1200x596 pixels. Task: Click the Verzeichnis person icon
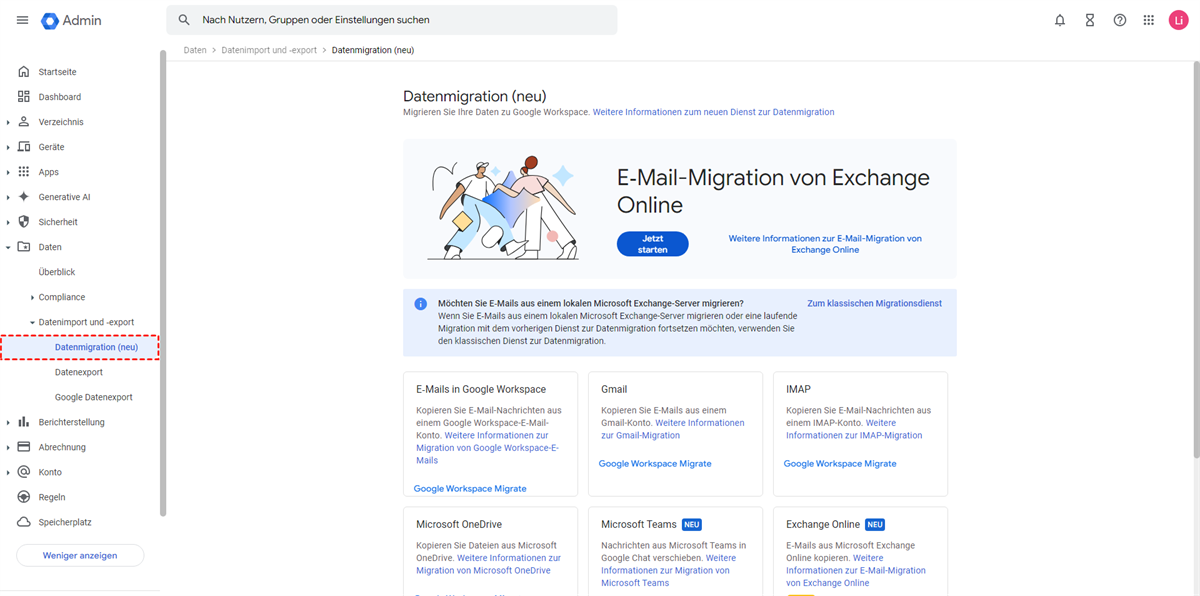[24, 122]
